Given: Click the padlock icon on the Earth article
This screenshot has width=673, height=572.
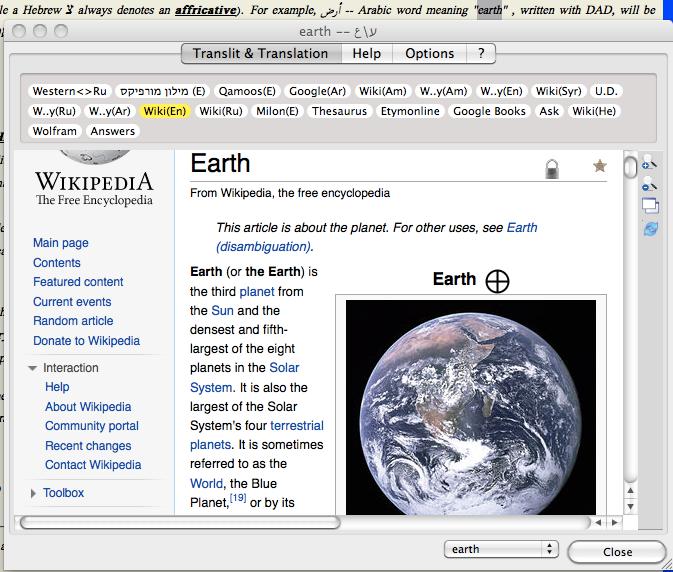Looking at the screenshot, I should tap(551, 168).
